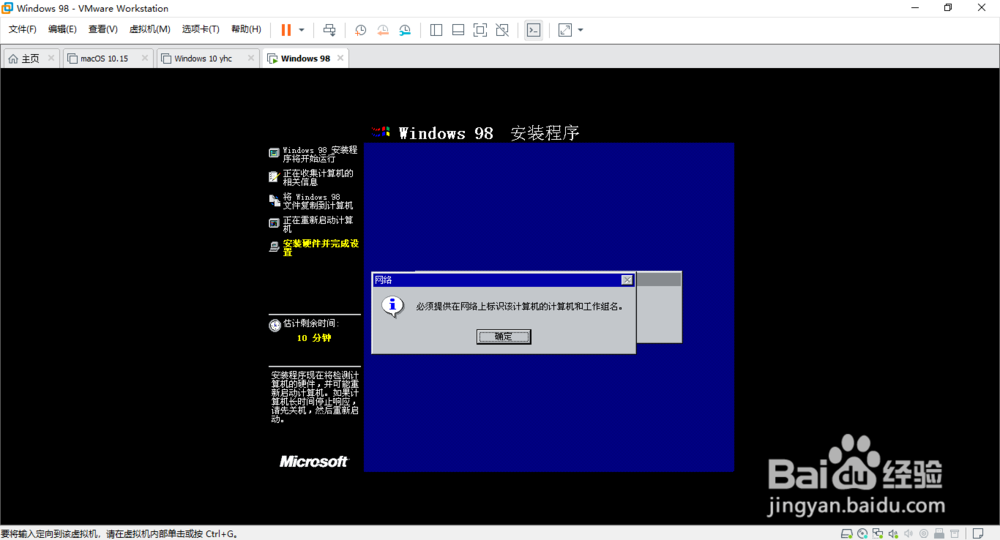Click the greyed-out speaker status bar icon
This screenshot has height=540, width=1000.
pyautogui.click(x=908, y=534)
